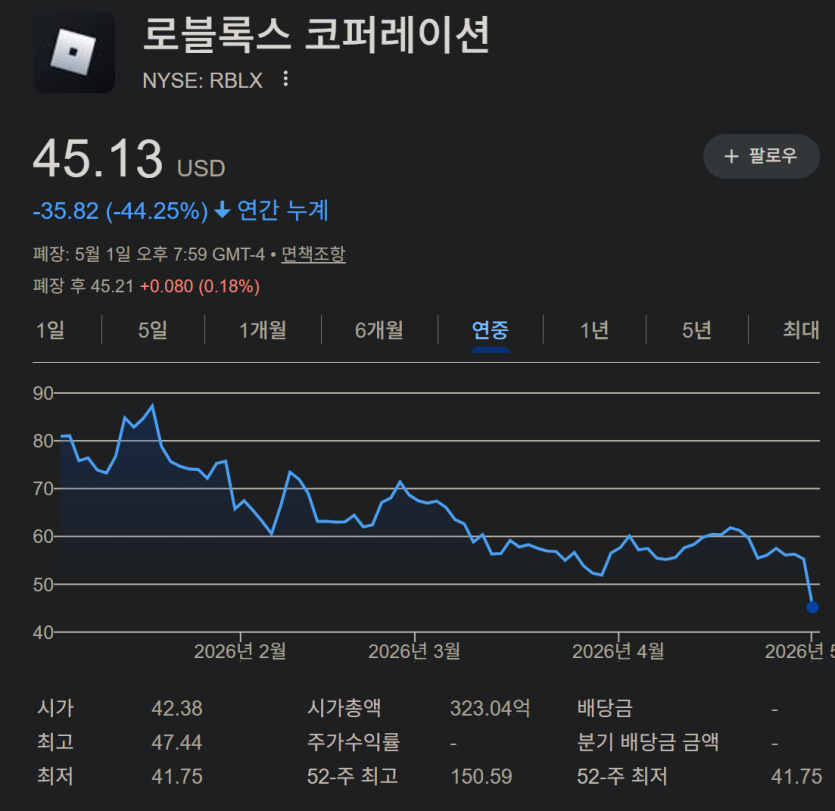Click the 배당금 label

point(604,709)
